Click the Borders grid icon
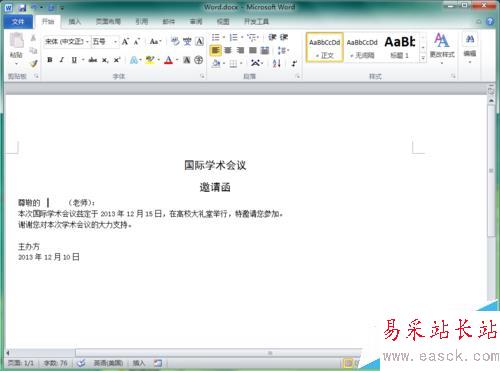Image resolution: width=500 pixels, height=371 pixels. tap(233, 63)
